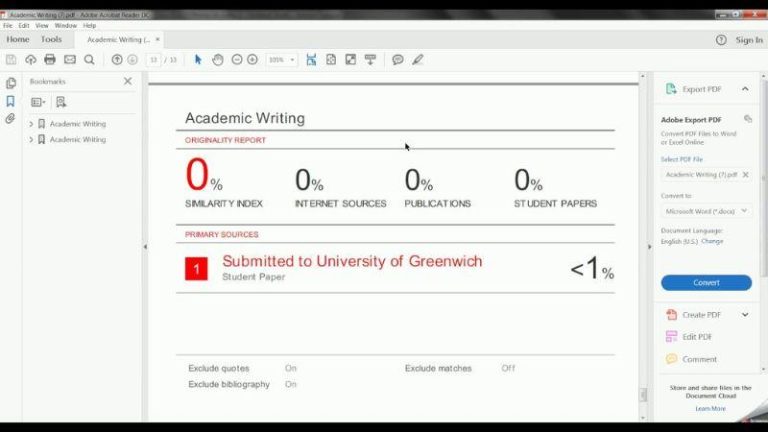Click Submitted to University of Greenwich text
768x432 pixels.
coord(352,261)
